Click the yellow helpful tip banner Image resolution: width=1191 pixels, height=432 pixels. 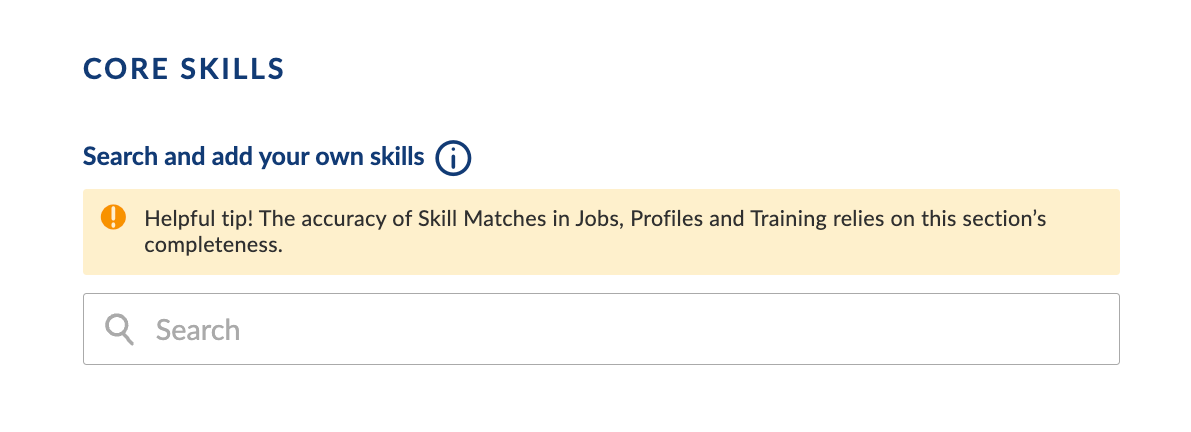point(601,232)
